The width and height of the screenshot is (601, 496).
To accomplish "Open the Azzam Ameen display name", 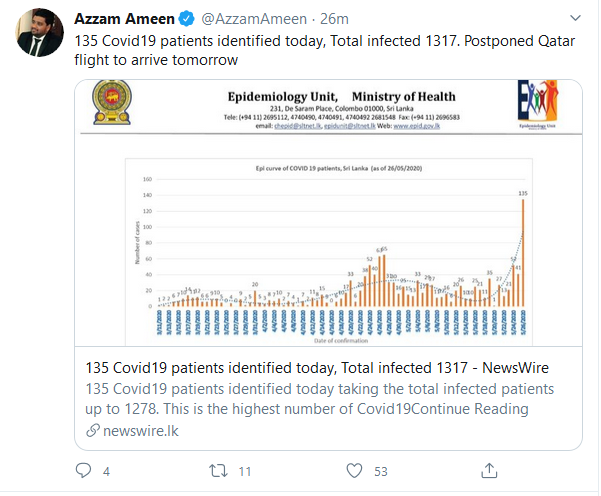I will click(x=125, y=19).
